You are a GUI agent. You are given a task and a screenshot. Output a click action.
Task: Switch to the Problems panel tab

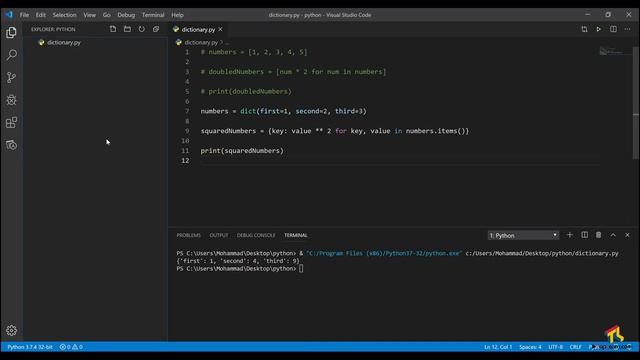pos(189,235)
